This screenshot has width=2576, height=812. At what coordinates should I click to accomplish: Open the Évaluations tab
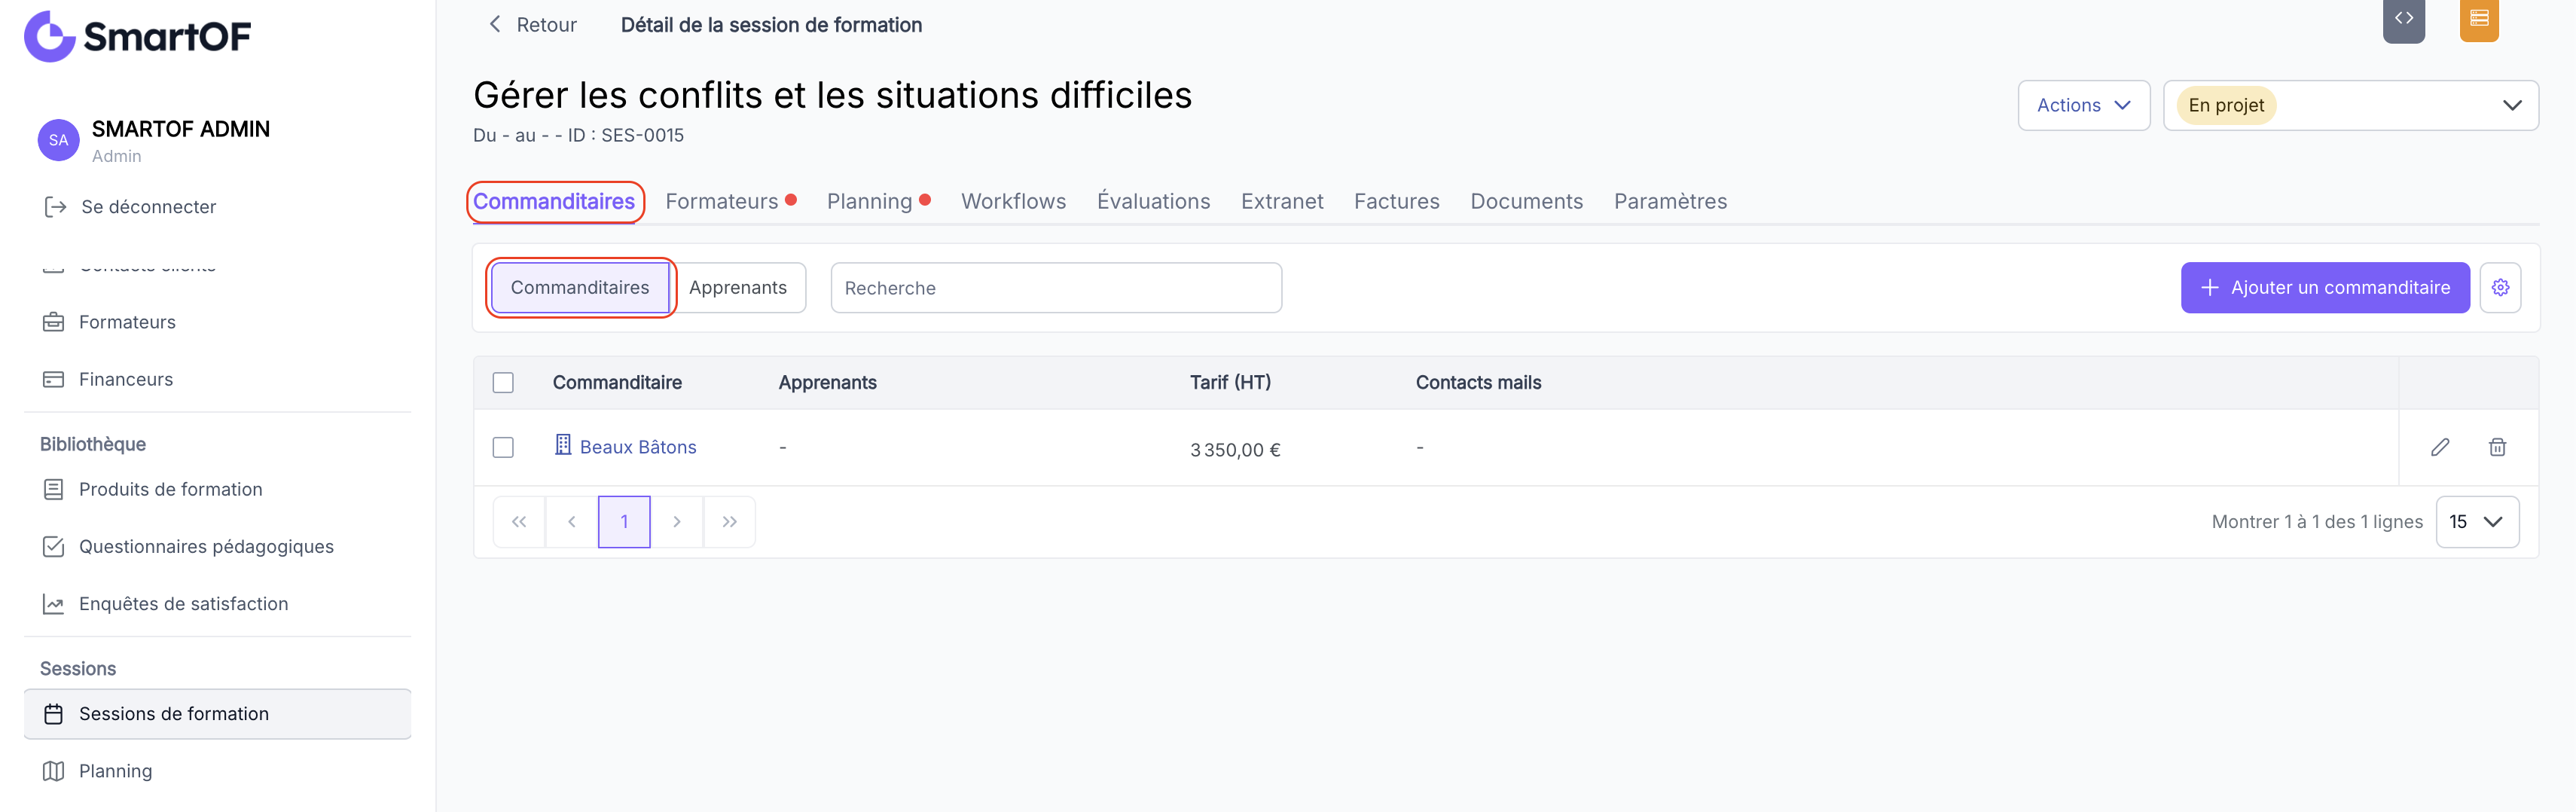pos(1153,201)
